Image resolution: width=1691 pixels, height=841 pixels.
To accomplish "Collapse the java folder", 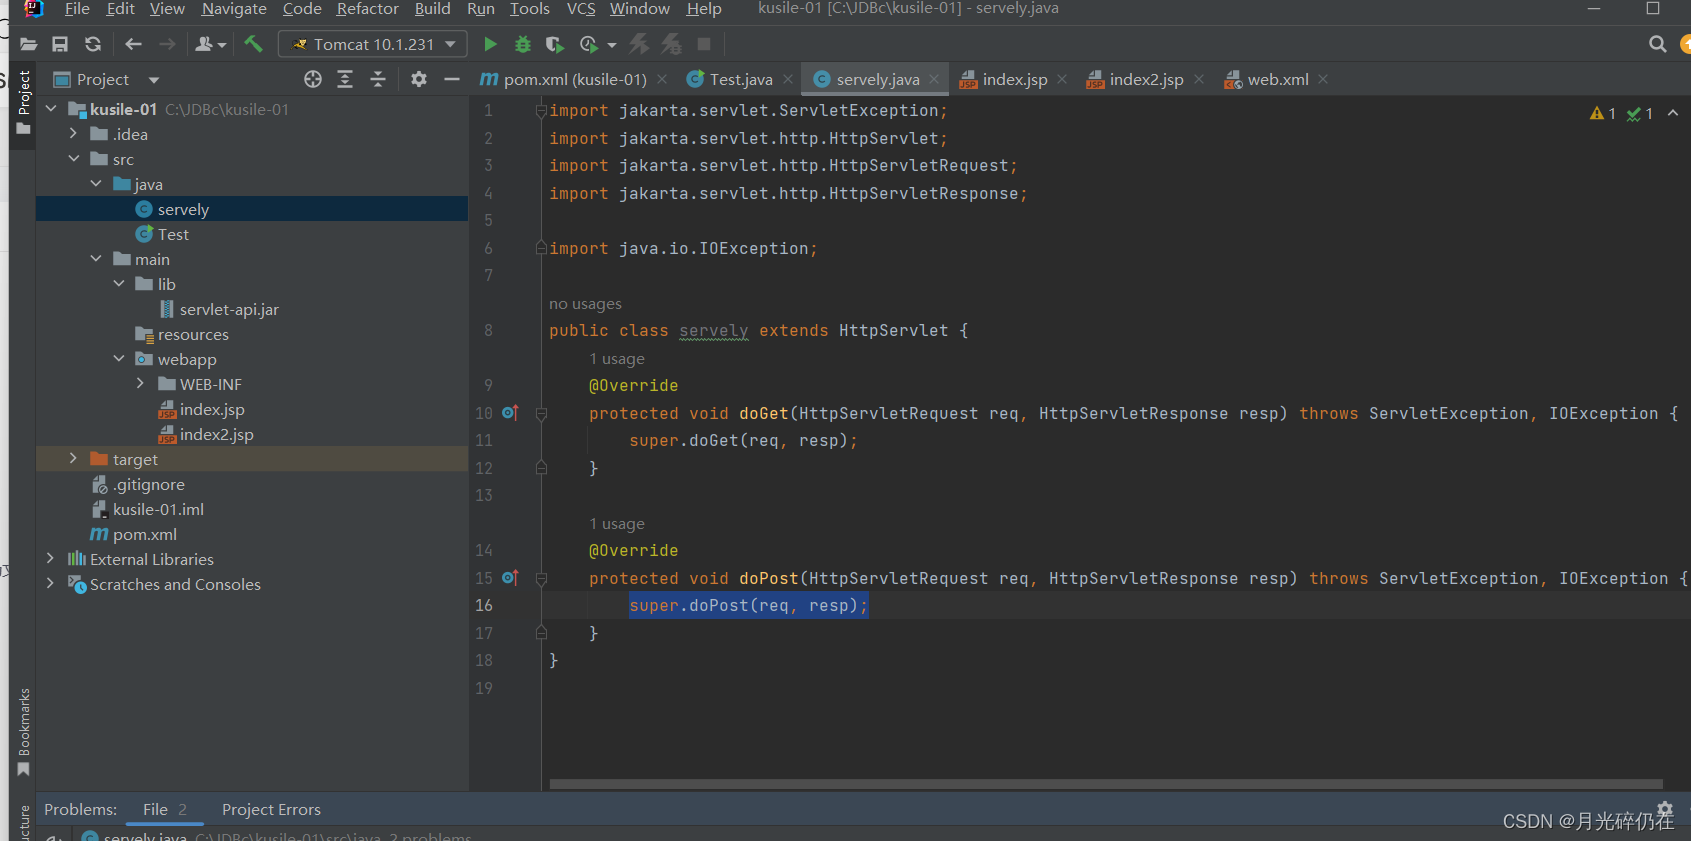I will [96, 184].
